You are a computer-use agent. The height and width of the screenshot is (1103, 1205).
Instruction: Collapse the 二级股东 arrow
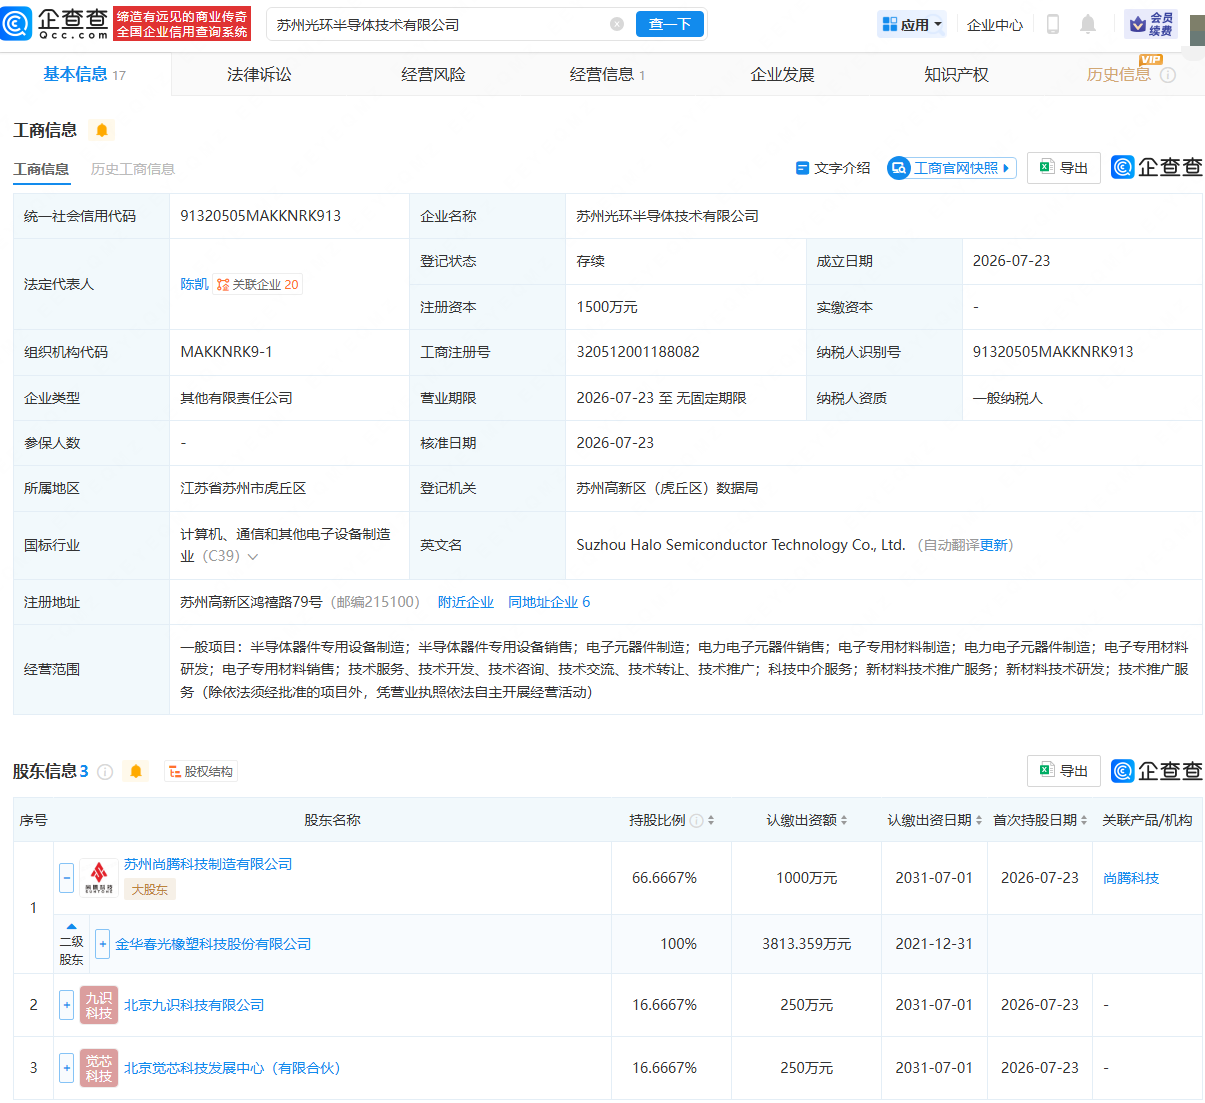point(71,926)
